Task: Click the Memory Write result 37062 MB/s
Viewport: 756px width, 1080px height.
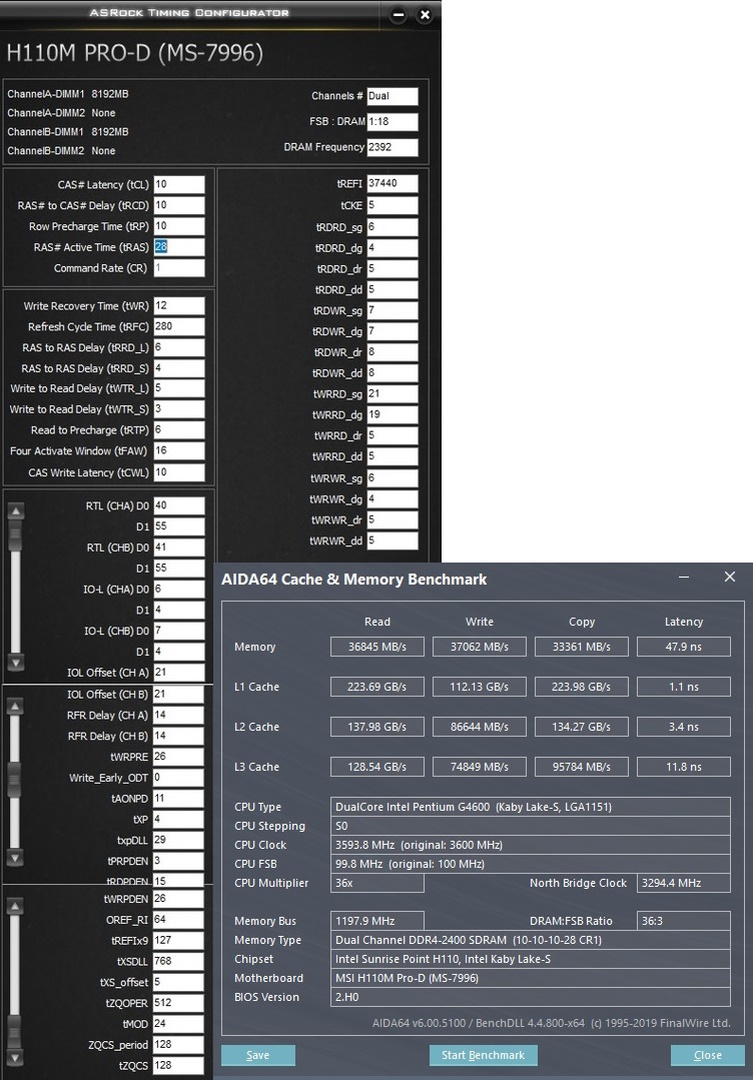Action: coord(479,647)
